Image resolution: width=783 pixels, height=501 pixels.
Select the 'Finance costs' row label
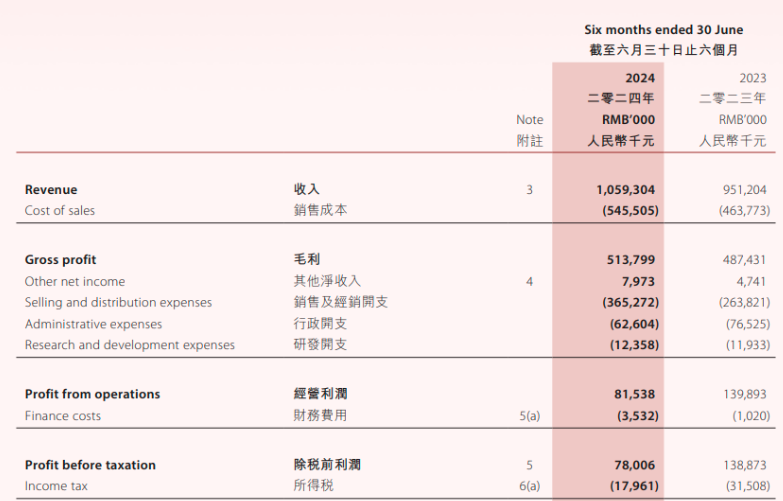[62, 416]
